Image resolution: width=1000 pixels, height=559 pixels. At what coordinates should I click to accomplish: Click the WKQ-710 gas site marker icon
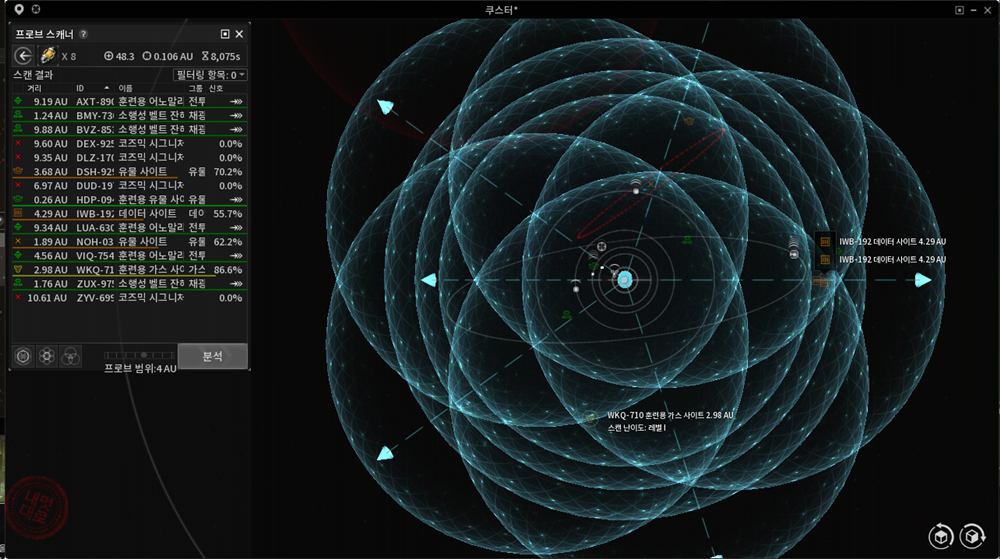click(x=590, y=418)
